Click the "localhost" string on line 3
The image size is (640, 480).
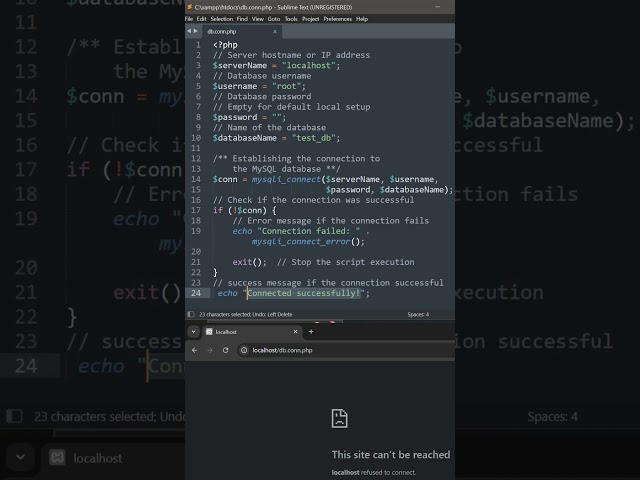(x=309, y=65)
